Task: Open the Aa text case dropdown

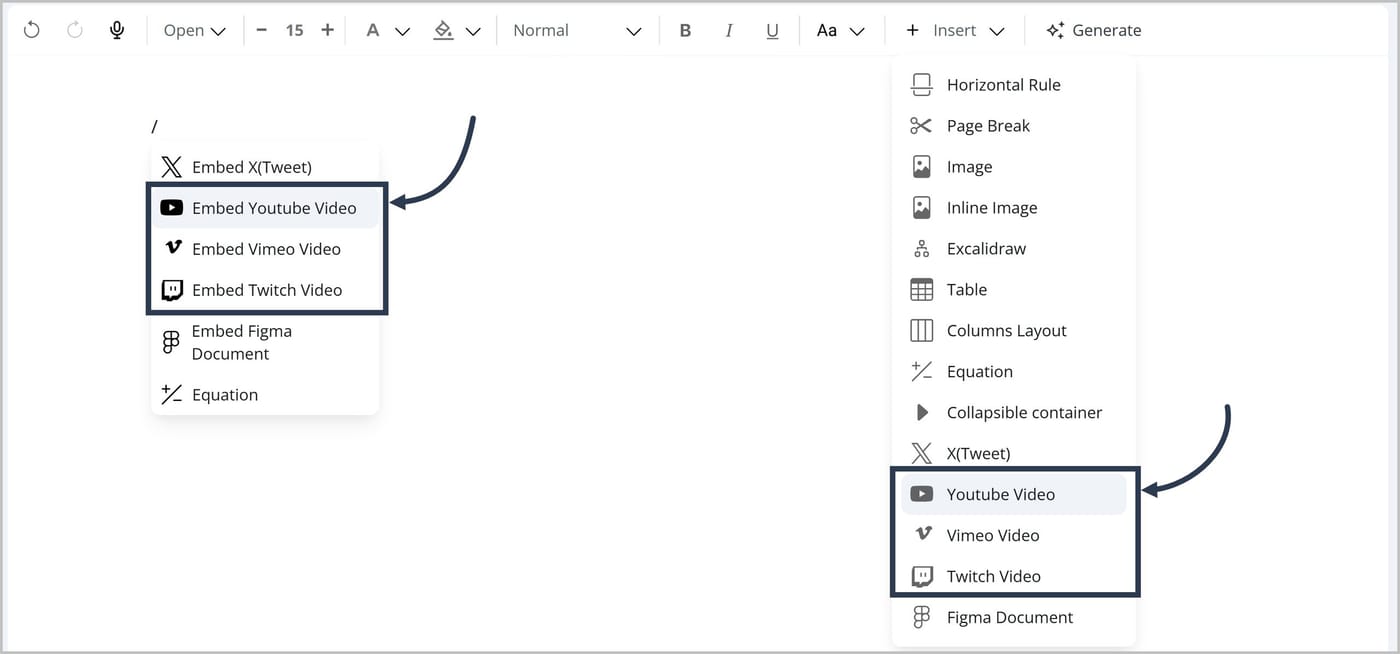Action: 840,30
